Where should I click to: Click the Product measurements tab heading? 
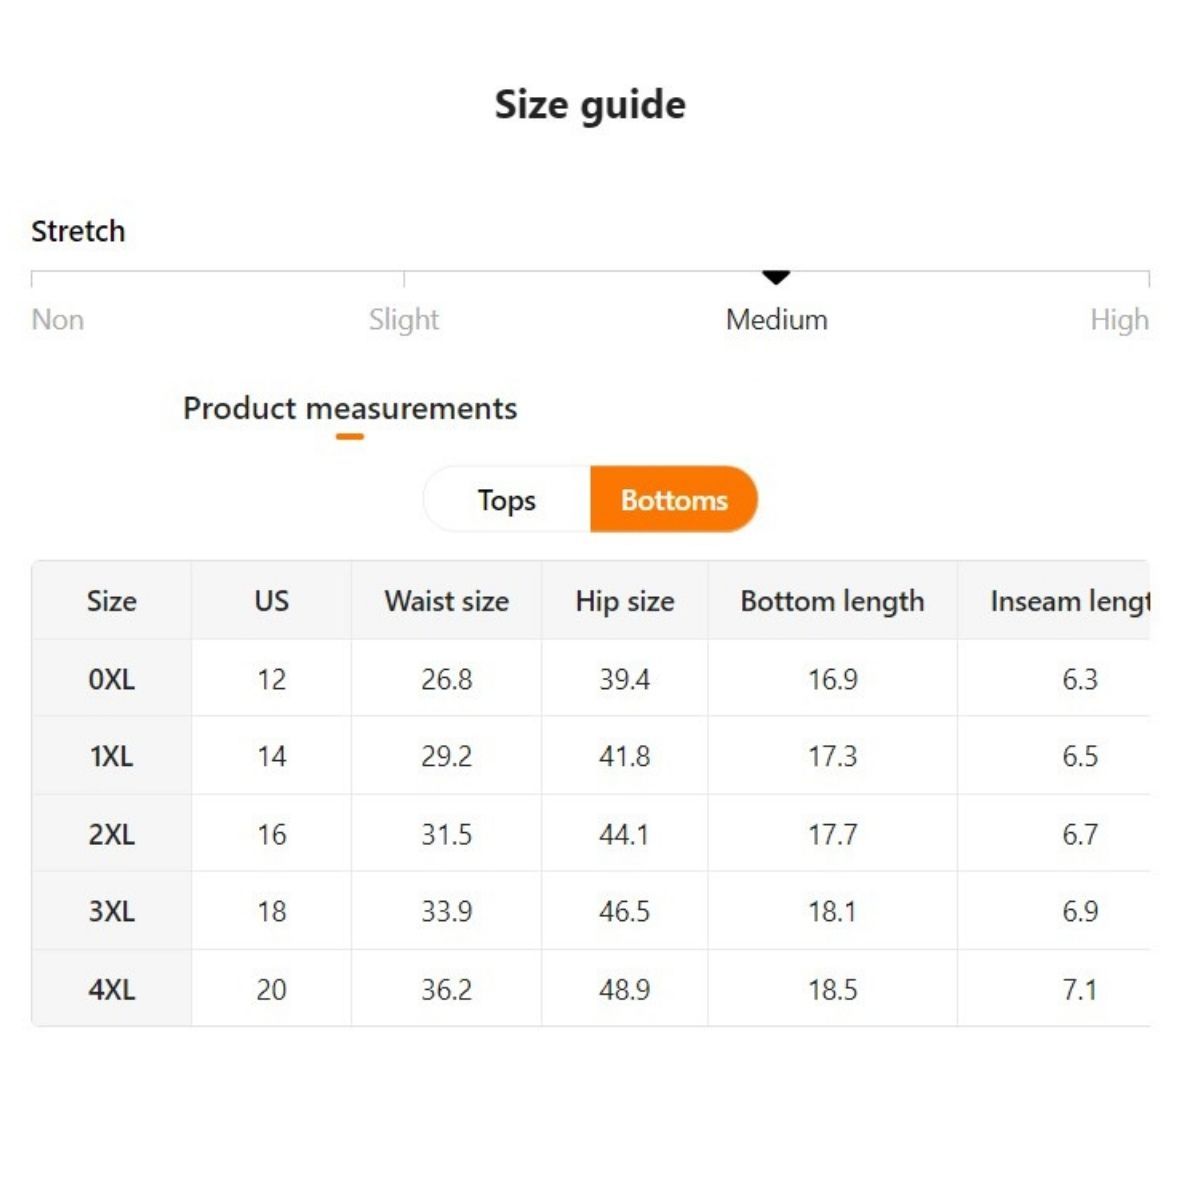350,409
